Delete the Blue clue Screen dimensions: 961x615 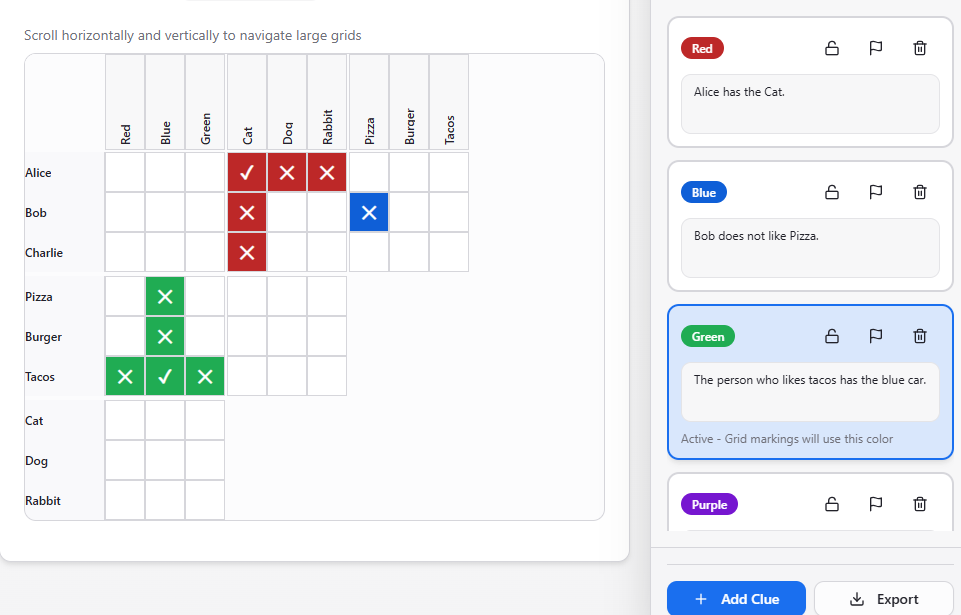(920, 192)
